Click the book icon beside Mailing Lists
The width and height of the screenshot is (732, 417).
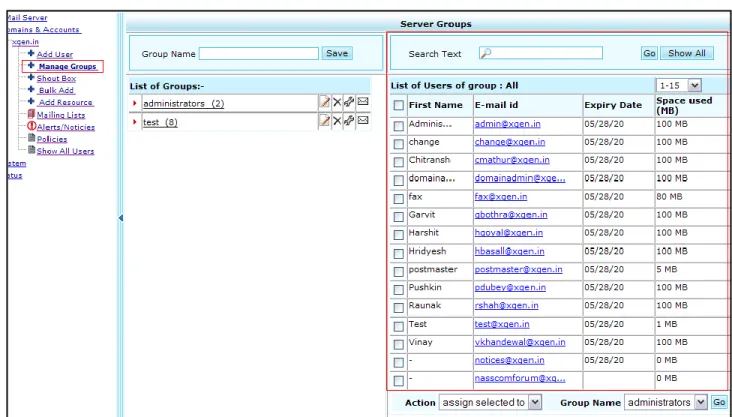pyautogui.click(x=31, y=113)
